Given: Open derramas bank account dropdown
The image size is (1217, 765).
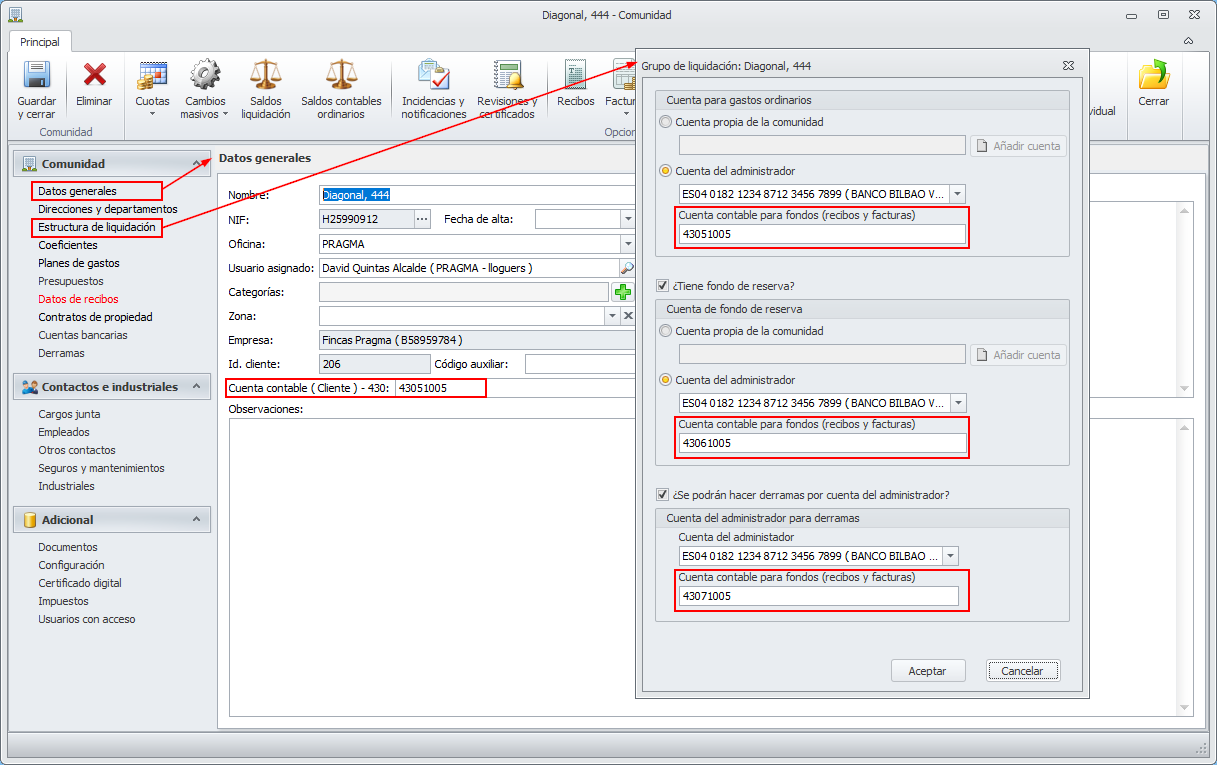Looking at the screenshot, I should pos(950,556).
